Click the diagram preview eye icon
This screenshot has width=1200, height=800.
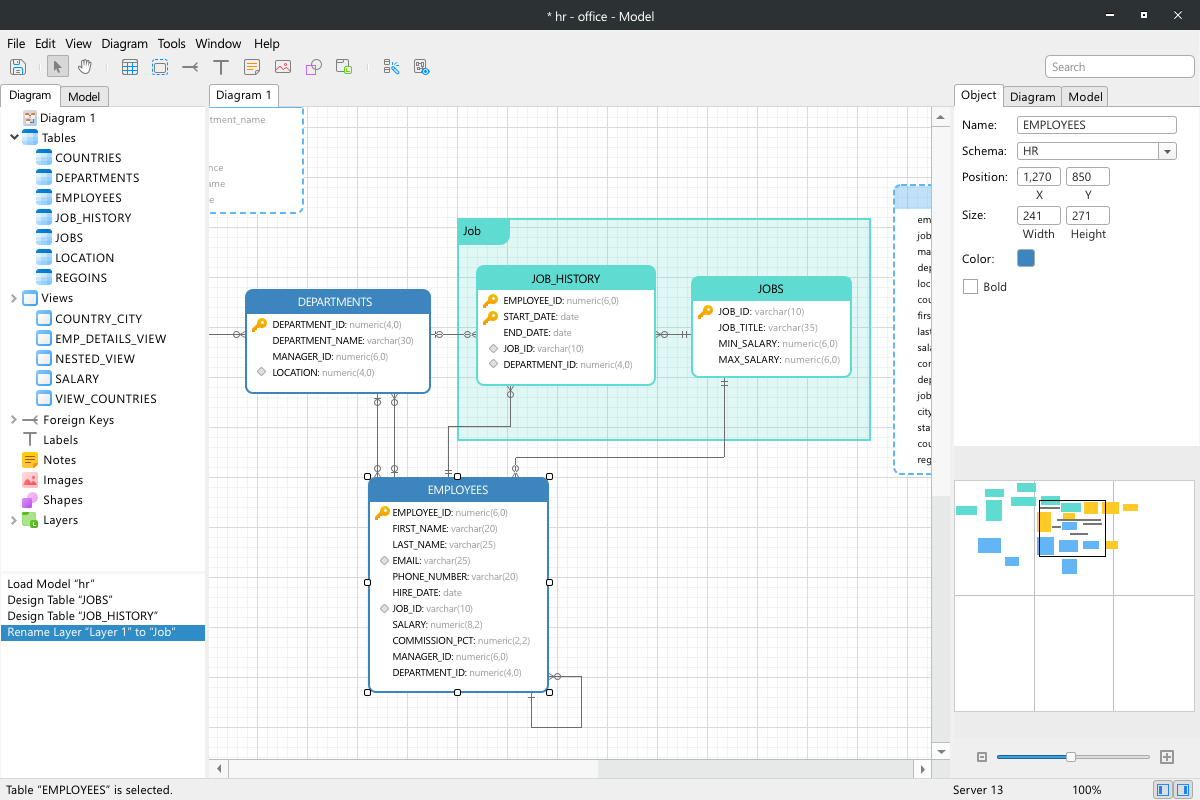coord(422,67)
